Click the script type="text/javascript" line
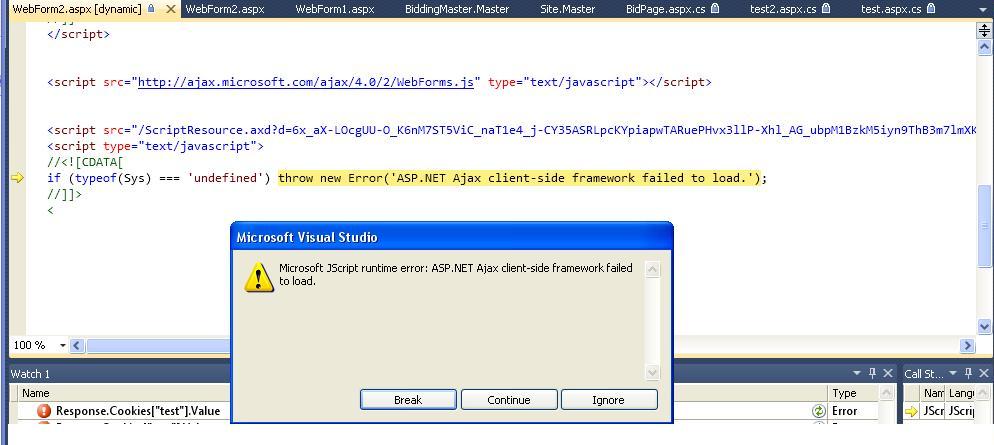The height and width of the screenshot is (445, 994). click(x=155, y=146)
